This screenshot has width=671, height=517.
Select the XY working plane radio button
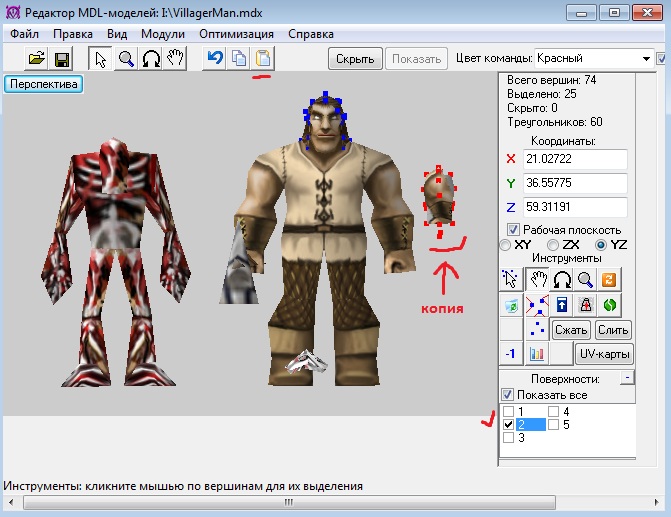click(505, 245)
